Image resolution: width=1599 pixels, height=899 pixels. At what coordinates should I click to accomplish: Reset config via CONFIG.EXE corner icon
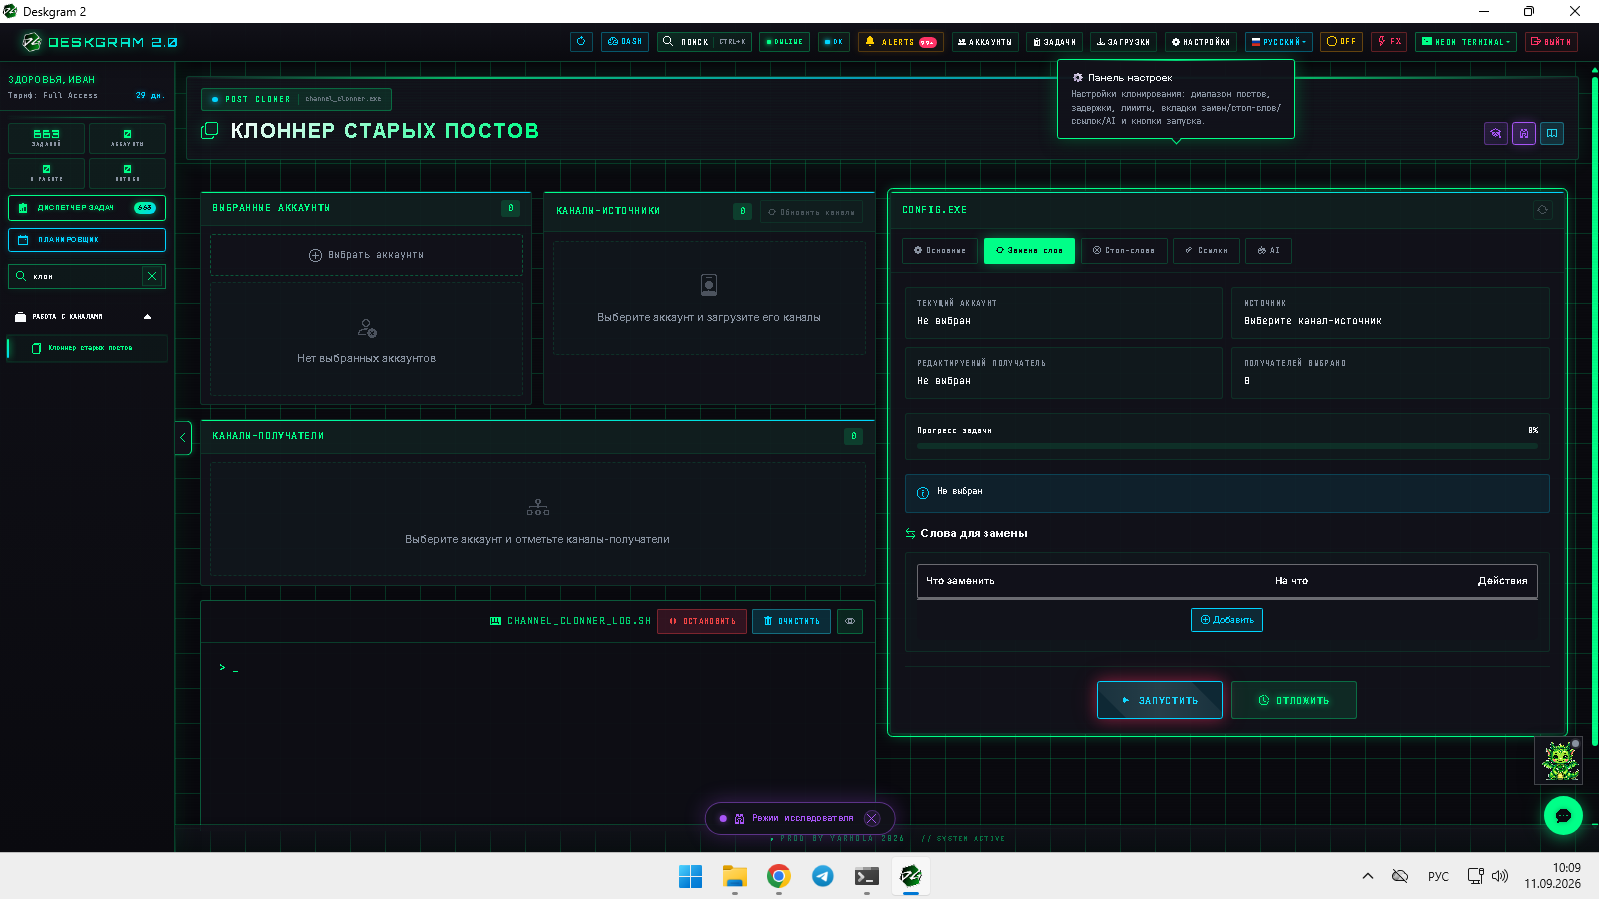click(1542, 210)
